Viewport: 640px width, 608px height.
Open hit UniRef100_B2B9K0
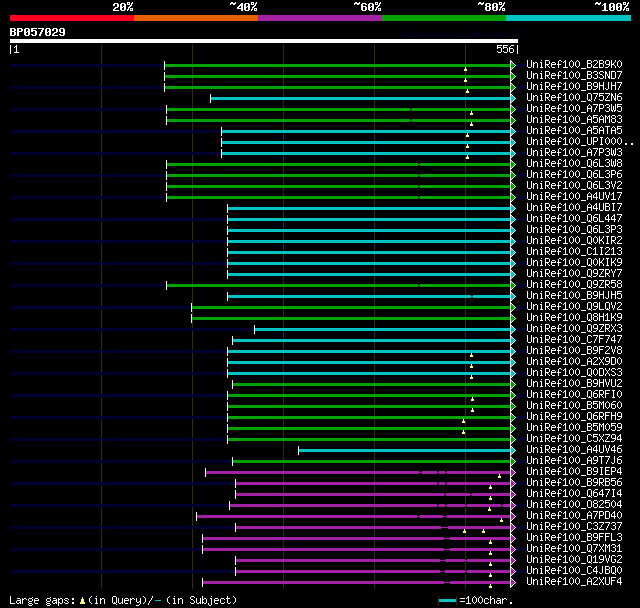pyautogui.click(x=574, y=64)
